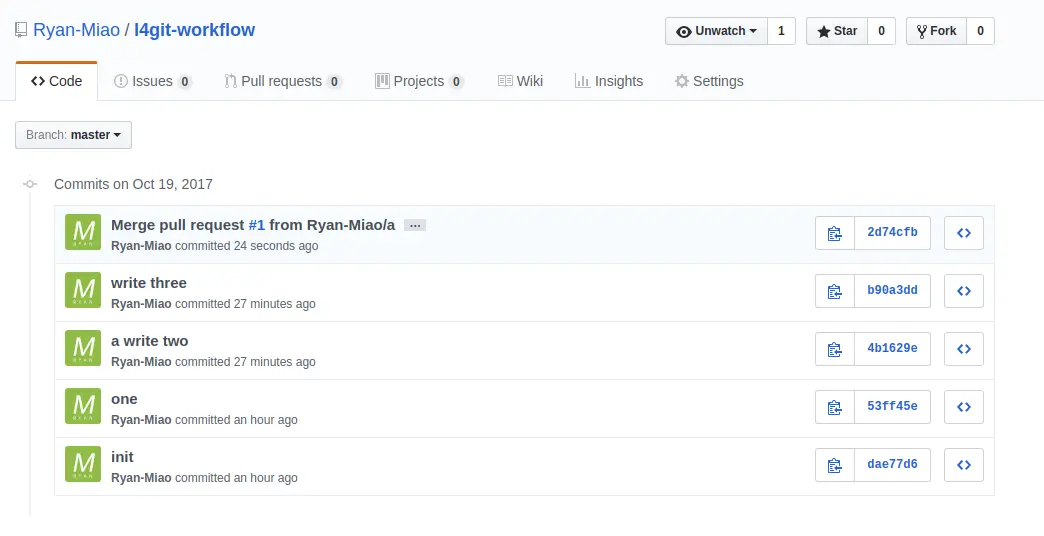Expand the merge commit description ellipsis
1044x536 pixels.
click(415, 225)
